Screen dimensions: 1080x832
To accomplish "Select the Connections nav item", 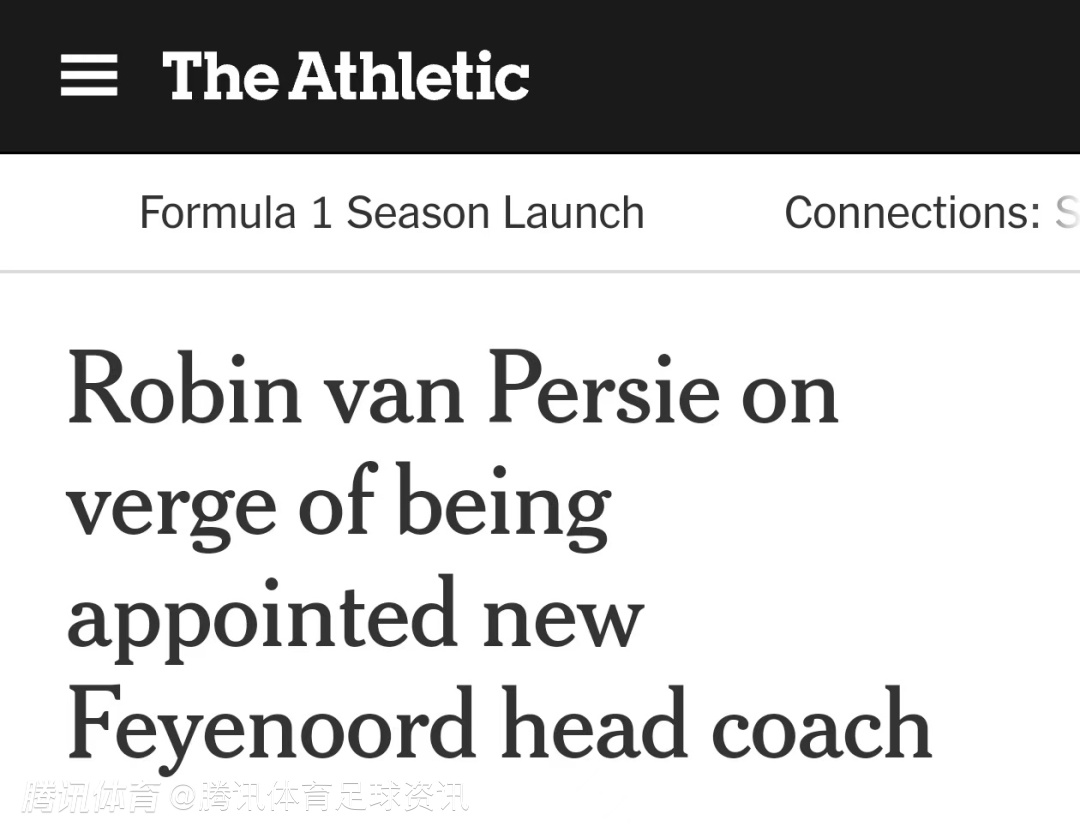I will point(912,213).
